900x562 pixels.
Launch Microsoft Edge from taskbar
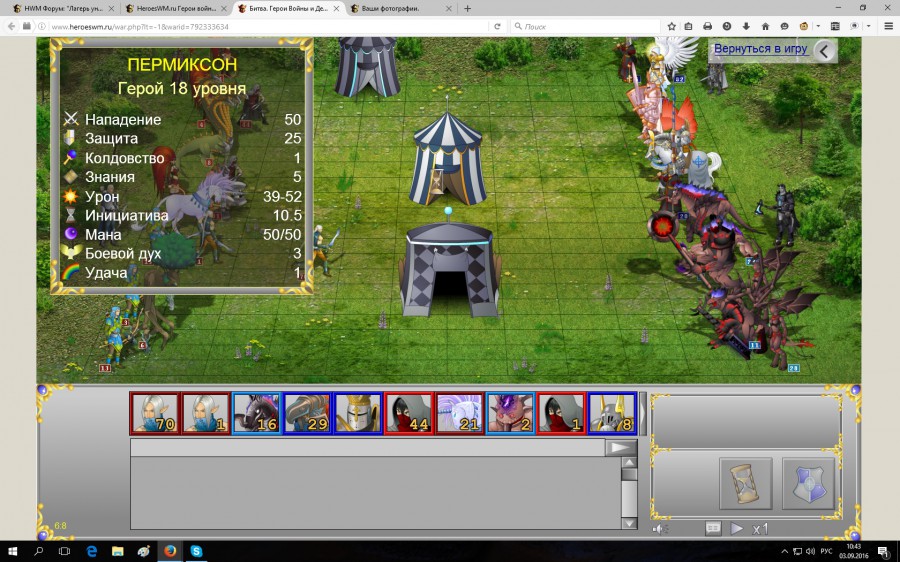[x=91, y=552]
